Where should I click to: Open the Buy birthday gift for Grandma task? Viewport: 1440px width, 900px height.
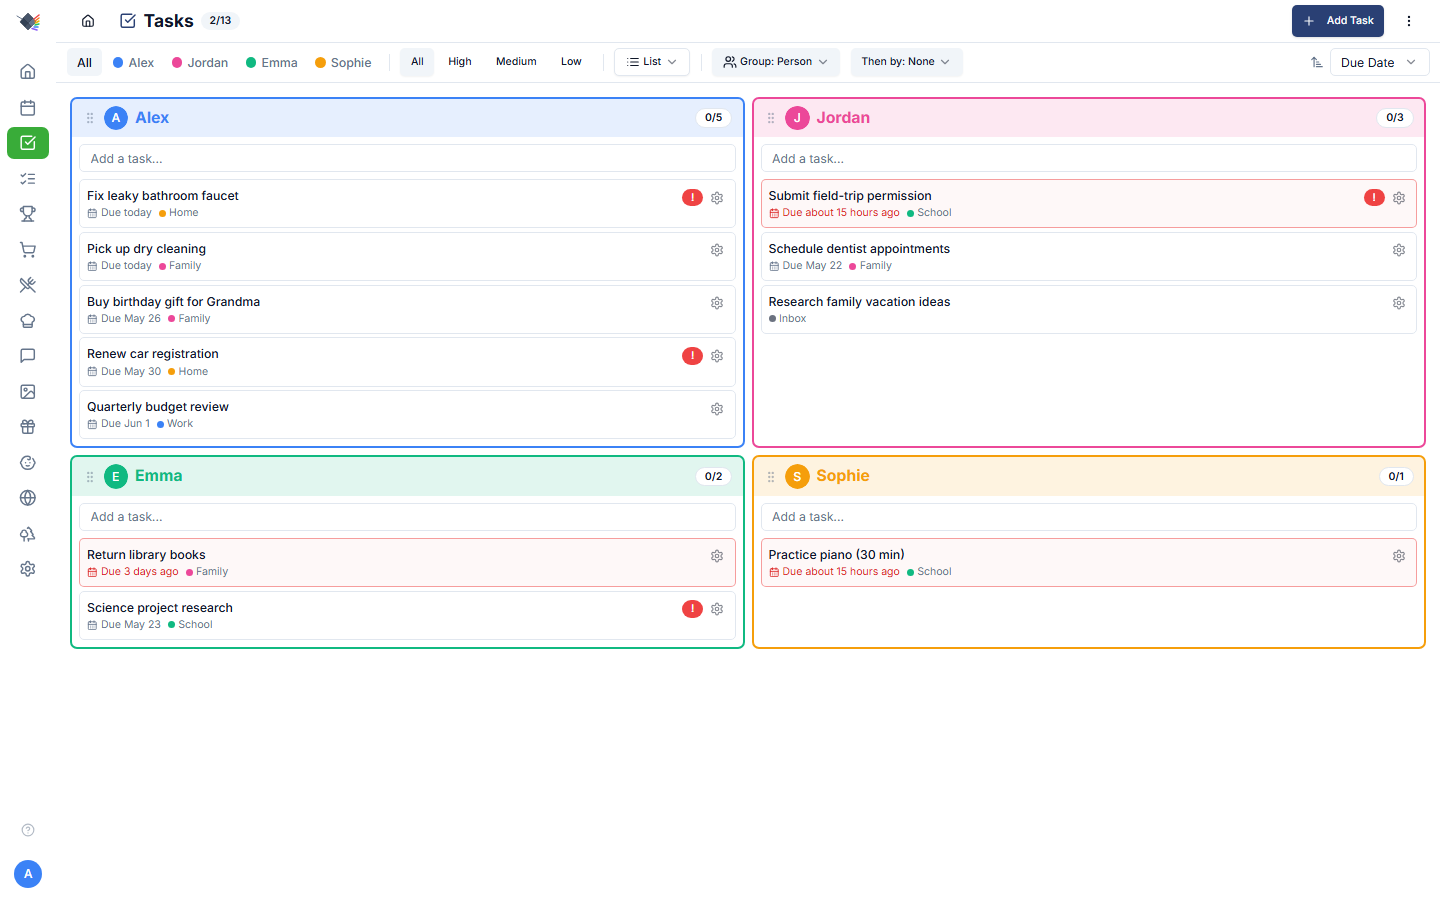point(407,309)
